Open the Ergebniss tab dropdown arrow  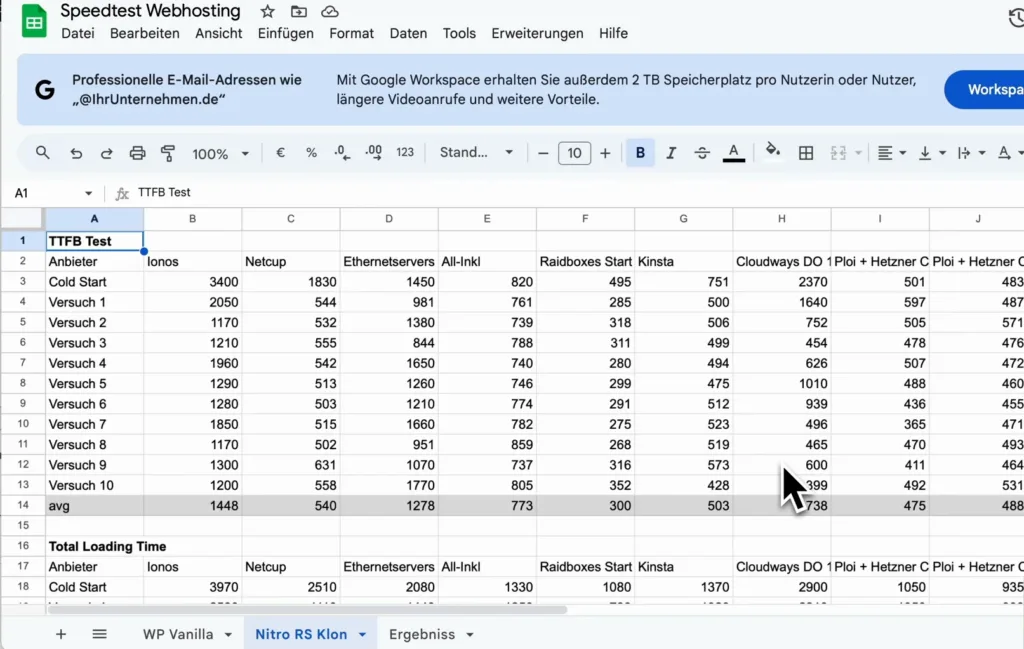point(470,635)
